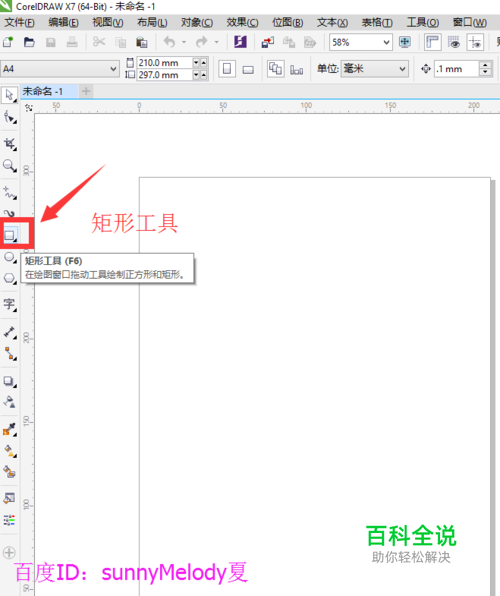This screenshot has height=596, width=500.
Task: Click the Copy icon
Action: [121, 42]
